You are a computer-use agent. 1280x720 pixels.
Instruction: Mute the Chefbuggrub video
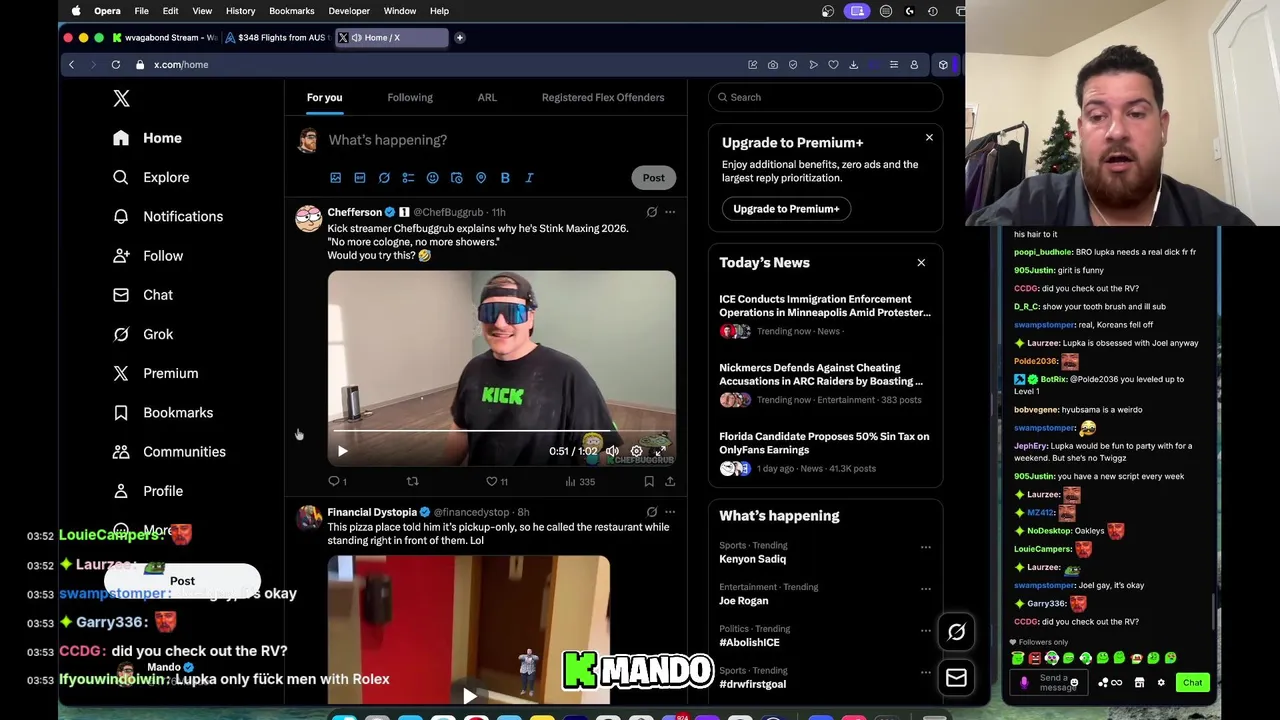coord(612,451)
